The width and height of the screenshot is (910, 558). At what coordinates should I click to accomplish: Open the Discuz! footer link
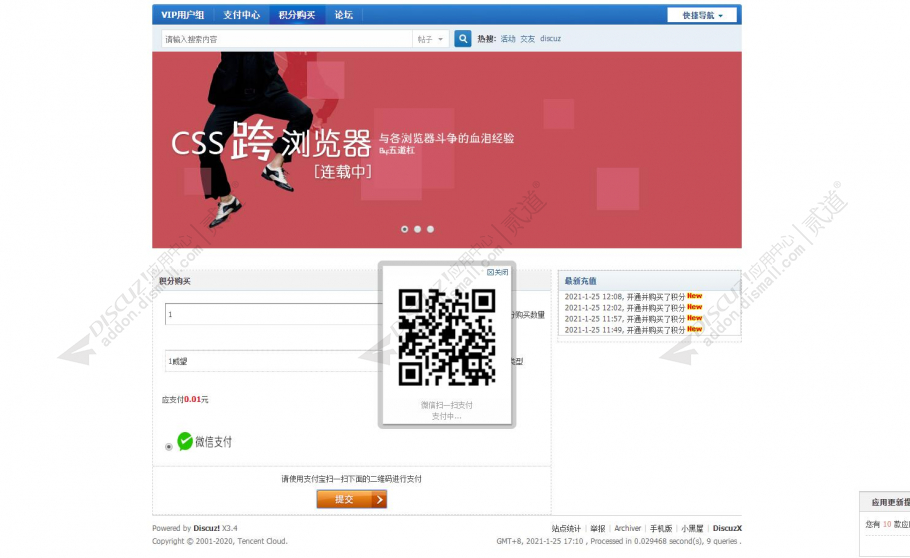pyautogui.click(x=207, y=528)
